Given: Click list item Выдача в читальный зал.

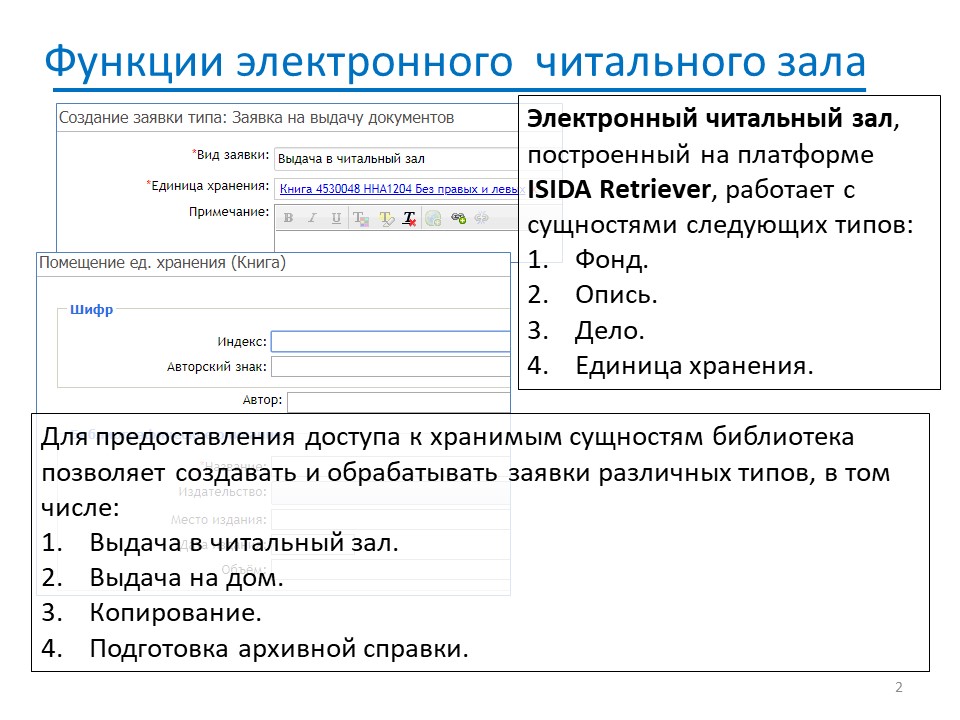Looking at the screenshot, I should click(220, 543).
